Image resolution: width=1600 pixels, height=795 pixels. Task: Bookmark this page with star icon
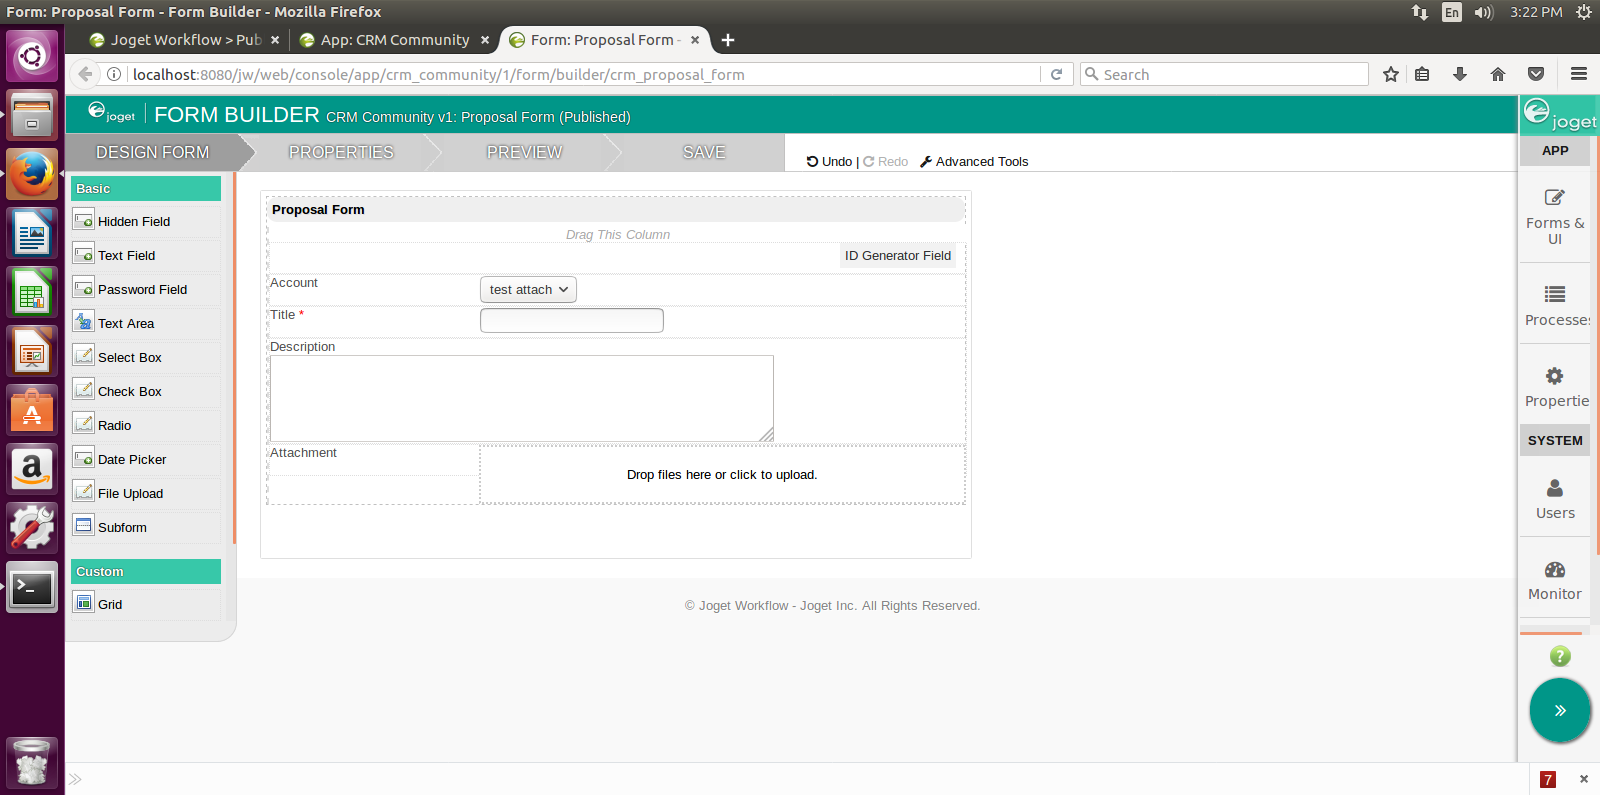[x=1391, y=74]
